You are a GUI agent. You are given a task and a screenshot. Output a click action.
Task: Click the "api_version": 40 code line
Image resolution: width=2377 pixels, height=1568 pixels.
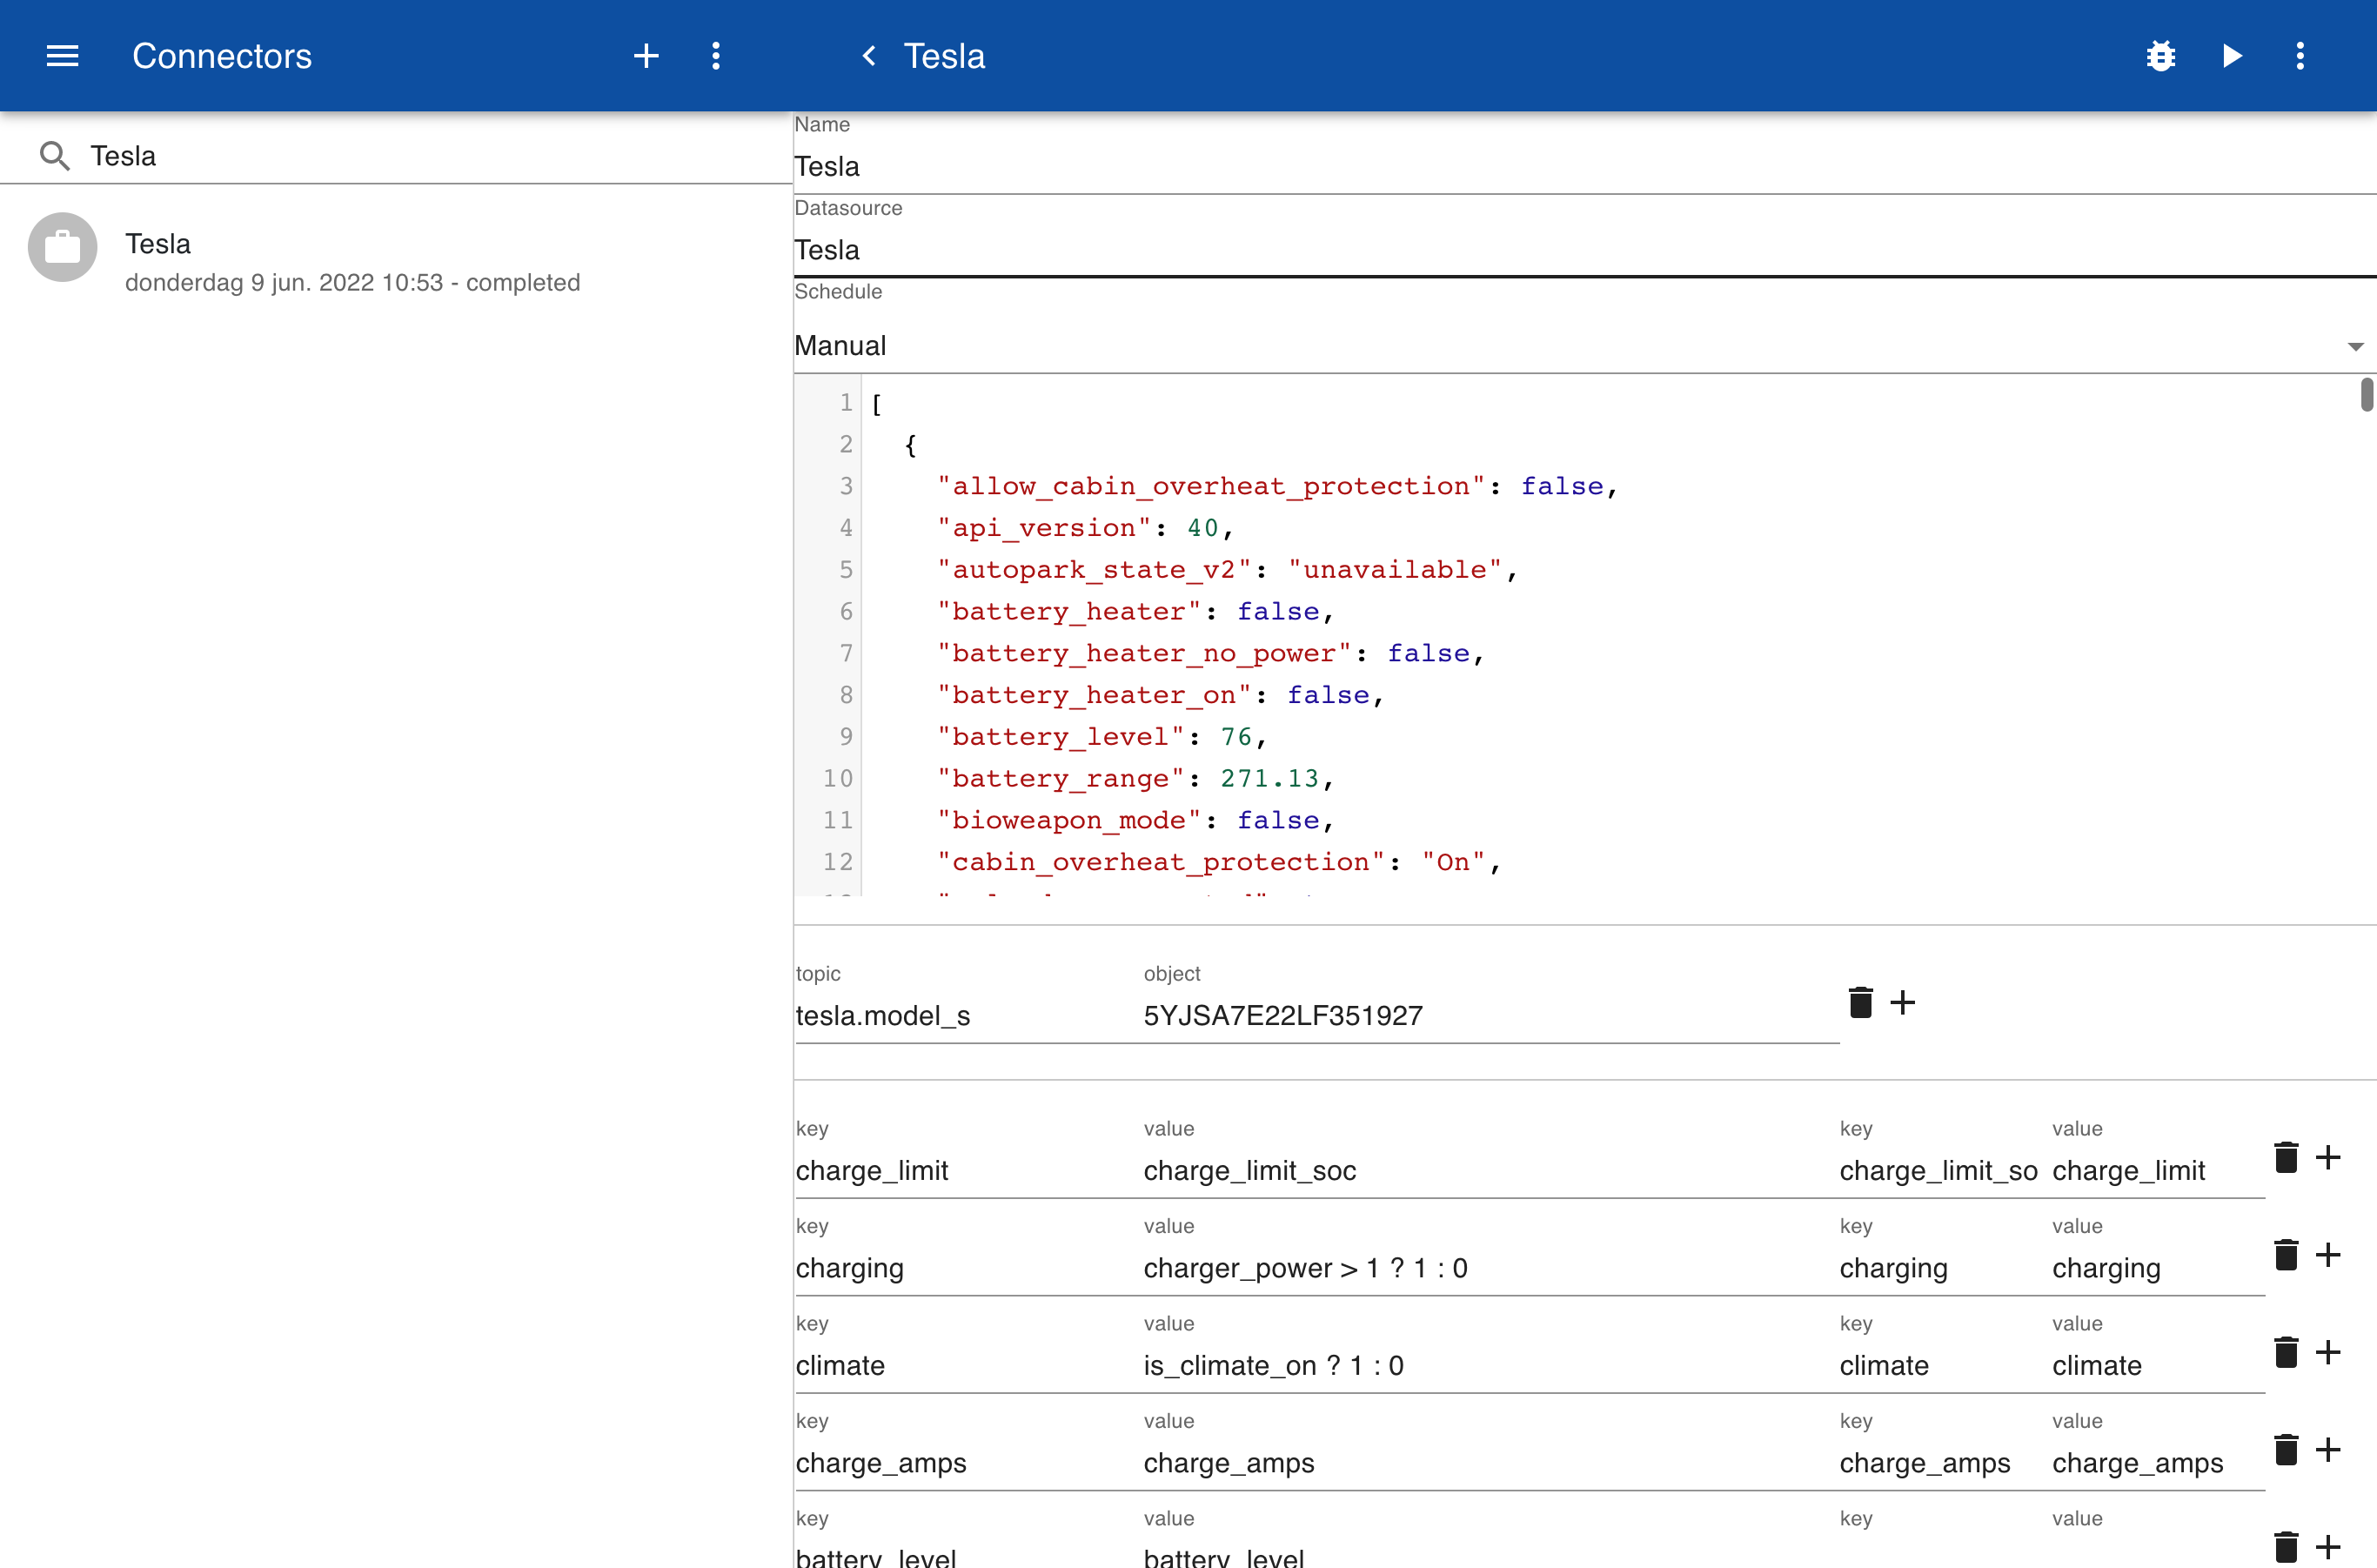[1085, 528]
